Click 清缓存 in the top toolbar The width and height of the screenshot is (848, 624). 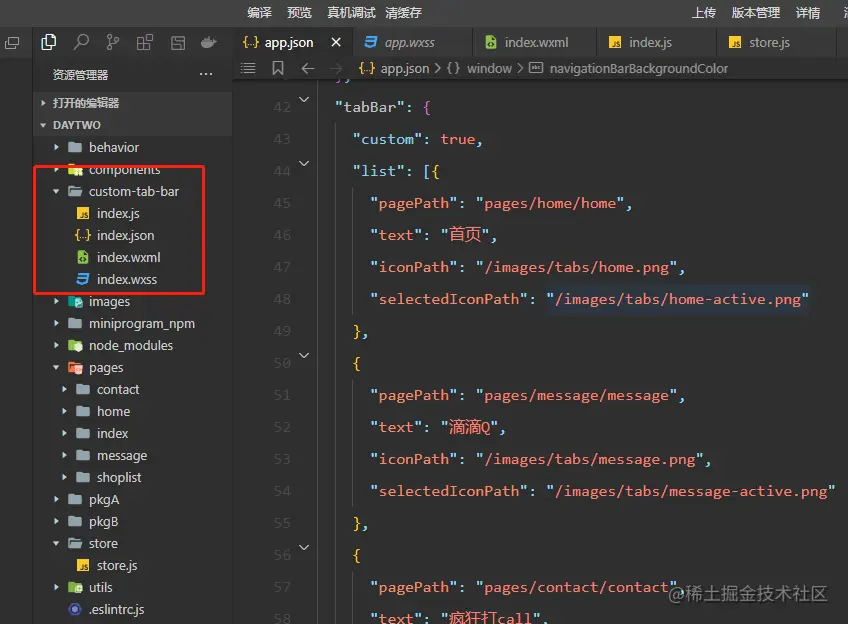click(x=403, y=12)
